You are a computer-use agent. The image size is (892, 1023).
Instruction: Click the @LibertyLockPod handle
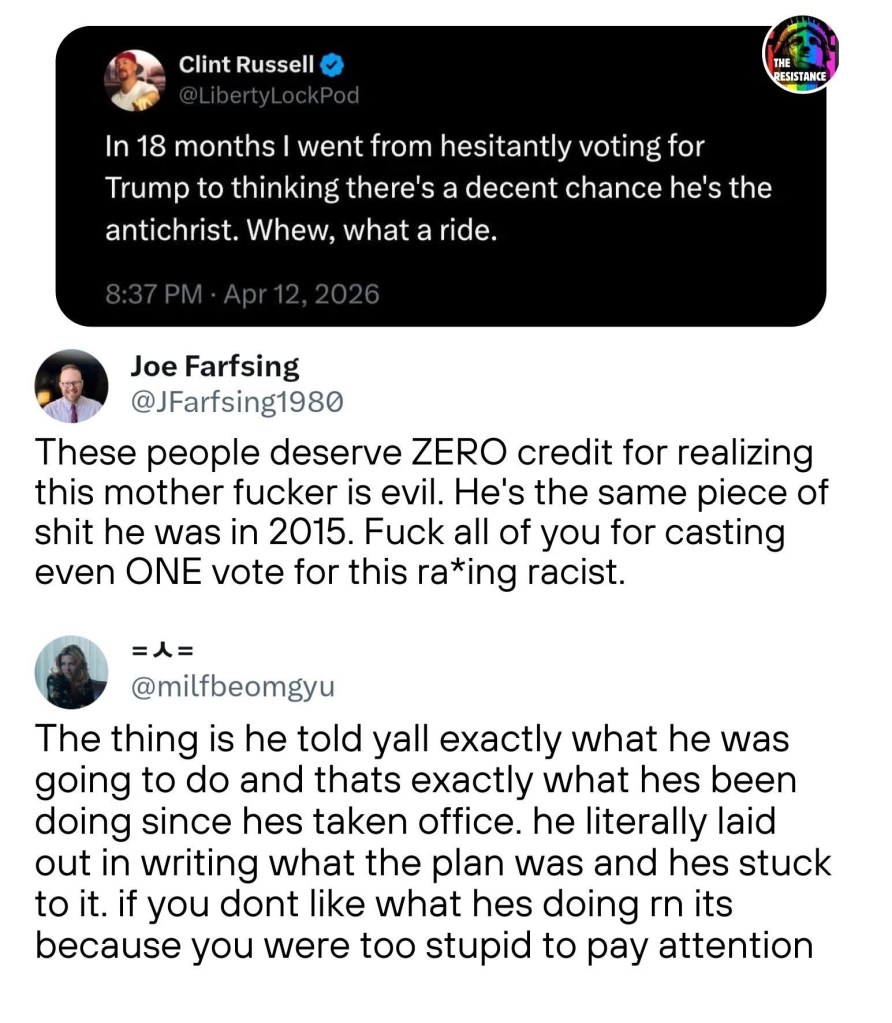pyautogui.click(x=268, y=96)
